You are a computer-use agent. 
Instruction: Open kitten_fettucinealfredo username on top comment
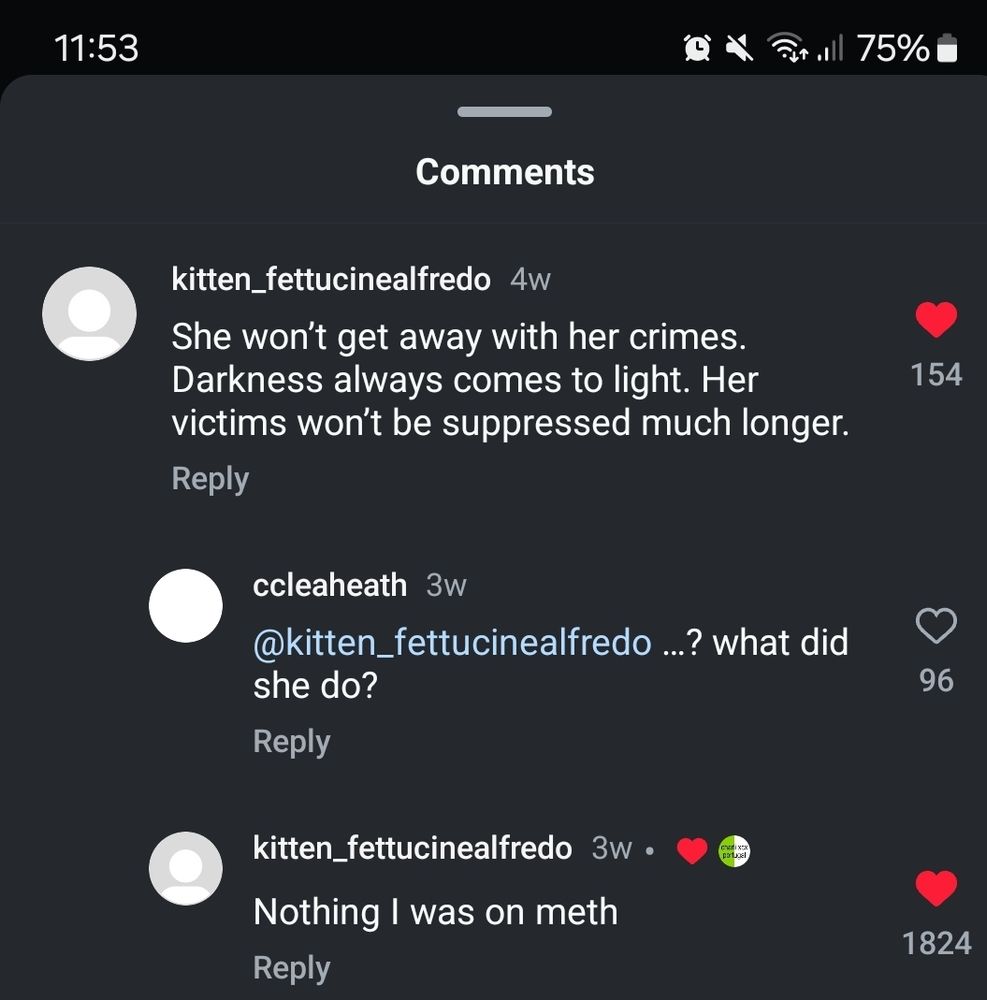[331, 280]
